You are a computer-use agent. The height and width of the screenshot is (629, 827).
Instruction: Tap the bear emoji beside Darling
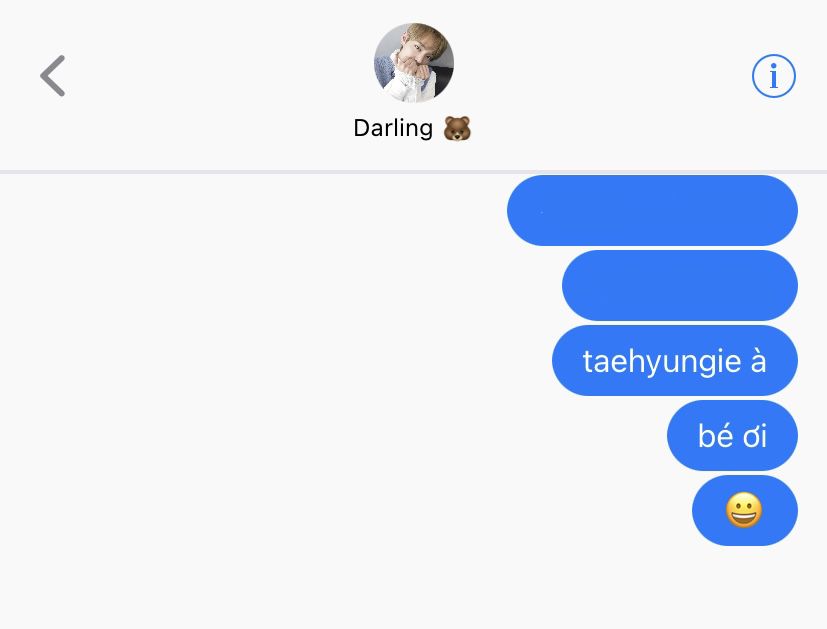457,129
